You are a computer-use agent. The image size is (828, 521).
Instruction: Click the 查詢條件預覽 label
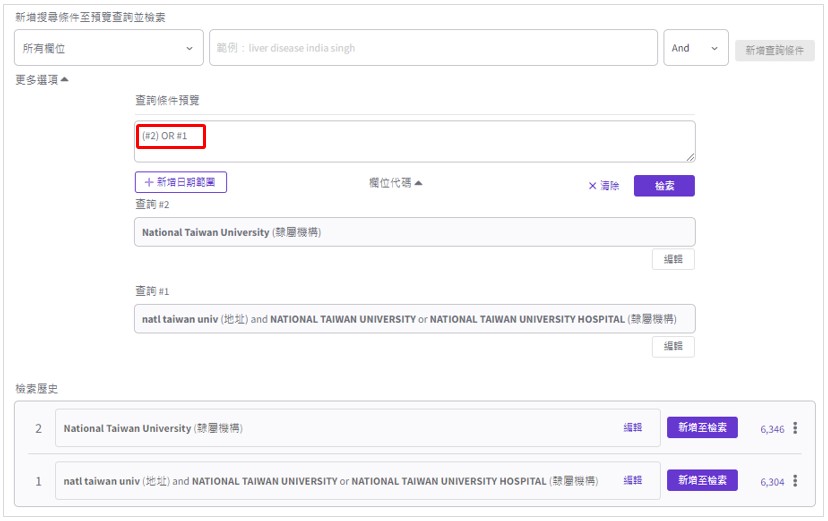tap(167, 100)
